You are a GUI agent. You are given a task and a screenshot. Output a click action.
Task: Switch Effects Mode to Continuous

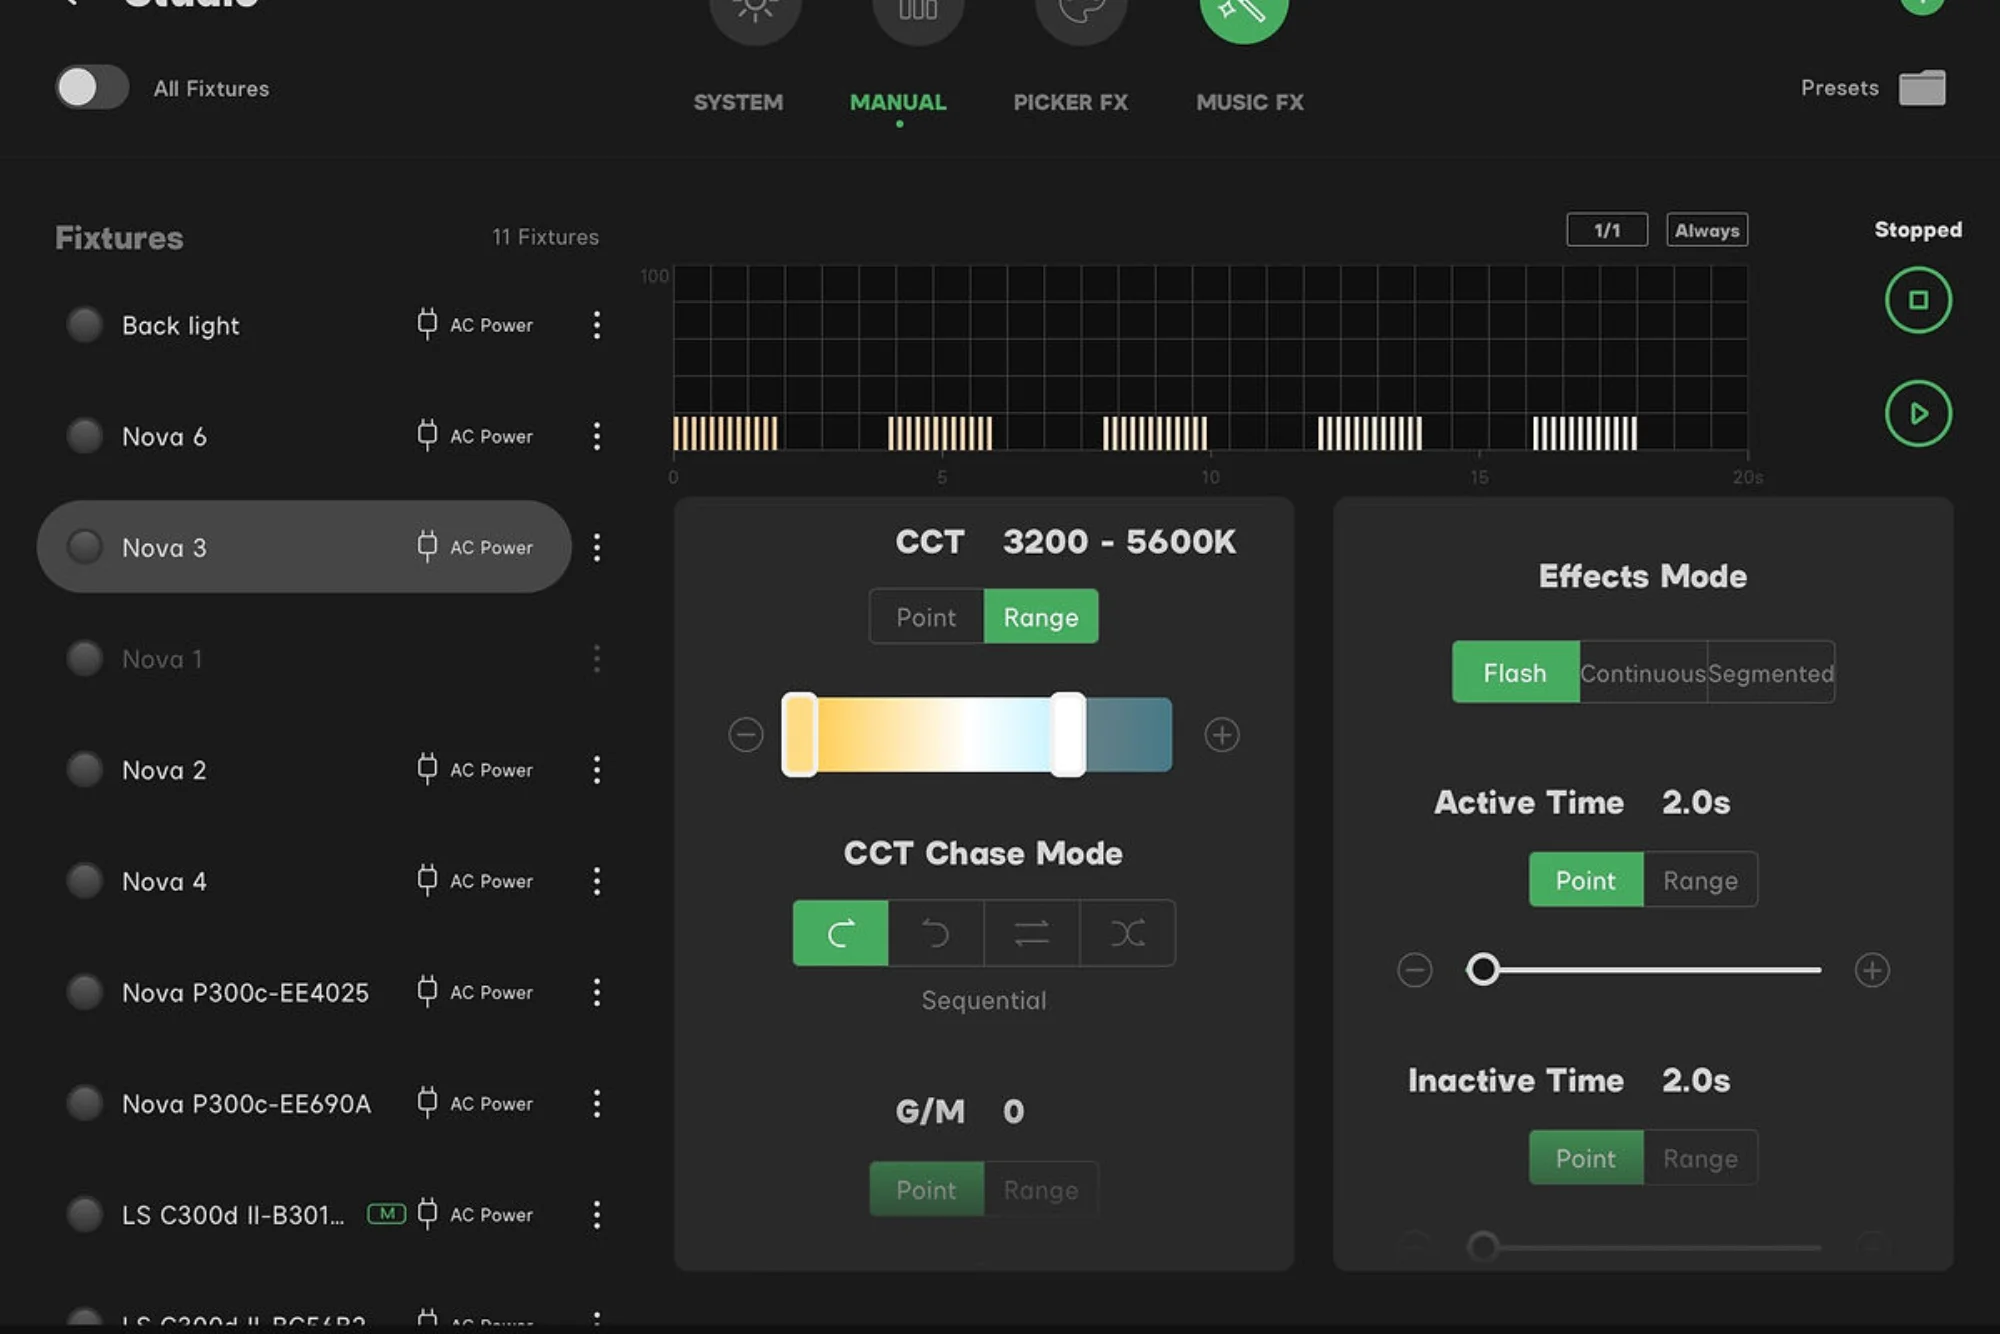(1642, 672)
